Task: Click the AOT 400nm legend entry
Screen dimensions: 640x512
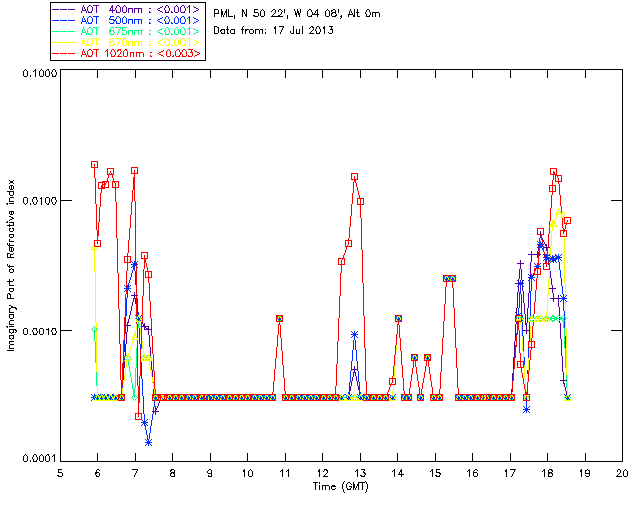Action: pyautogui.click(x=127, y=9)
